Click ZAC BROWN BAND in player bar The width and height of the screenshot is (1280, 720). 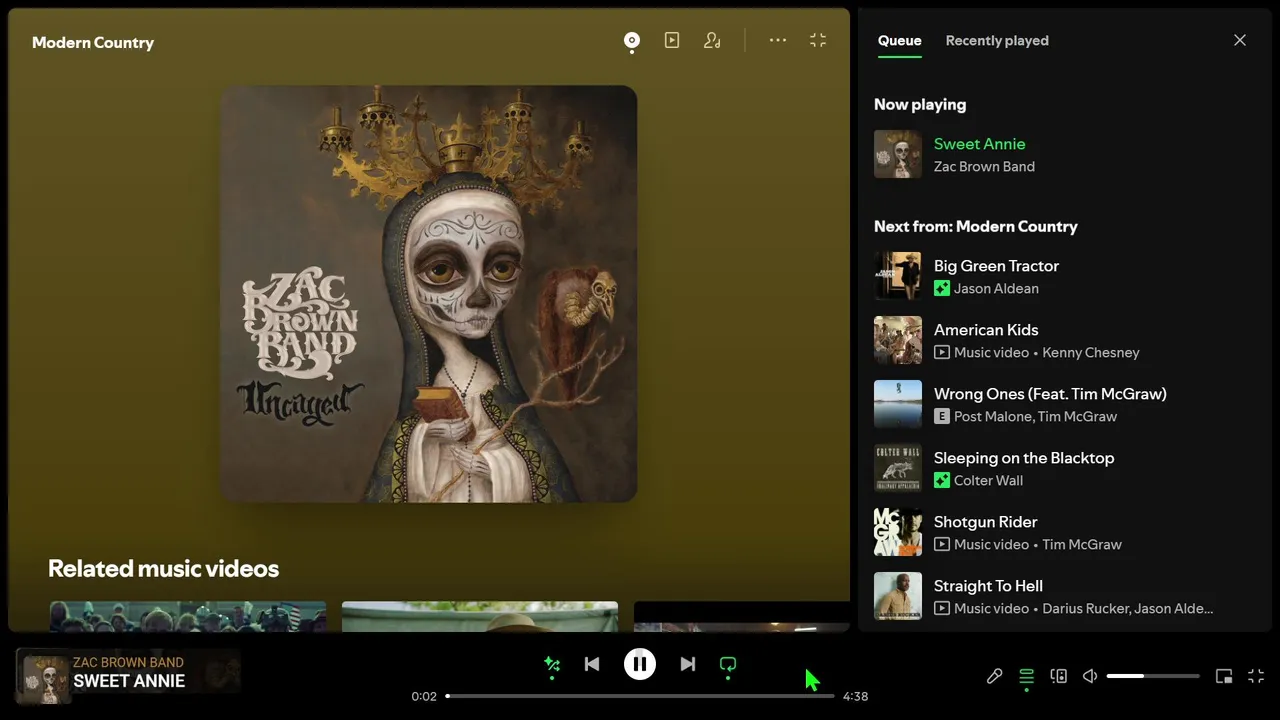[x=128, y=662]
